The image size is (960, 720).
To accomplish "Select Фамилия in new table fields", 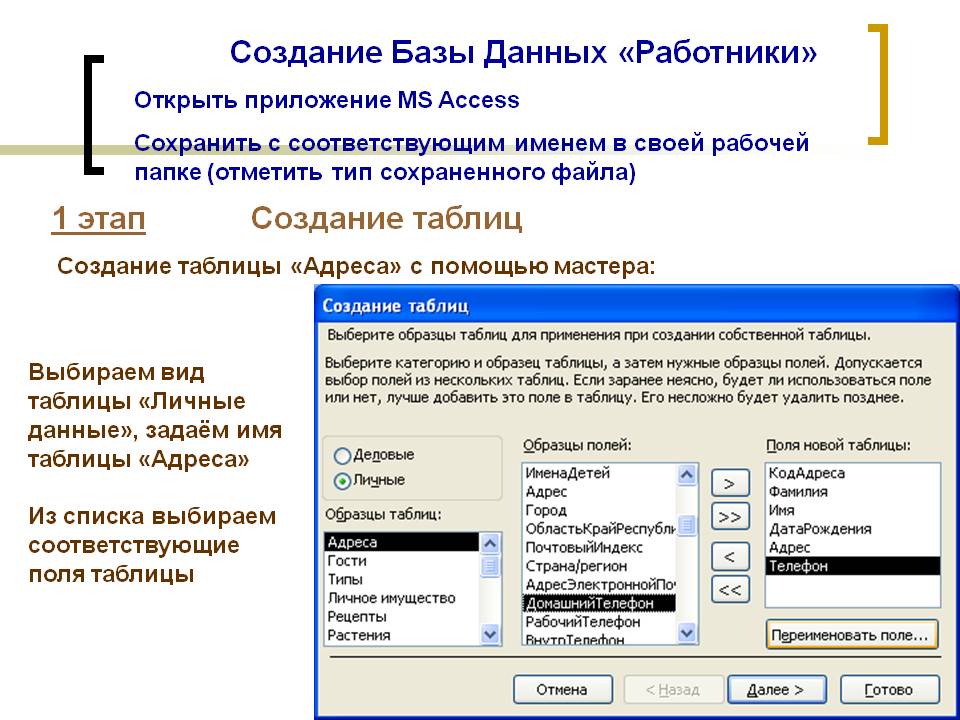I will (x=798, y=491).
